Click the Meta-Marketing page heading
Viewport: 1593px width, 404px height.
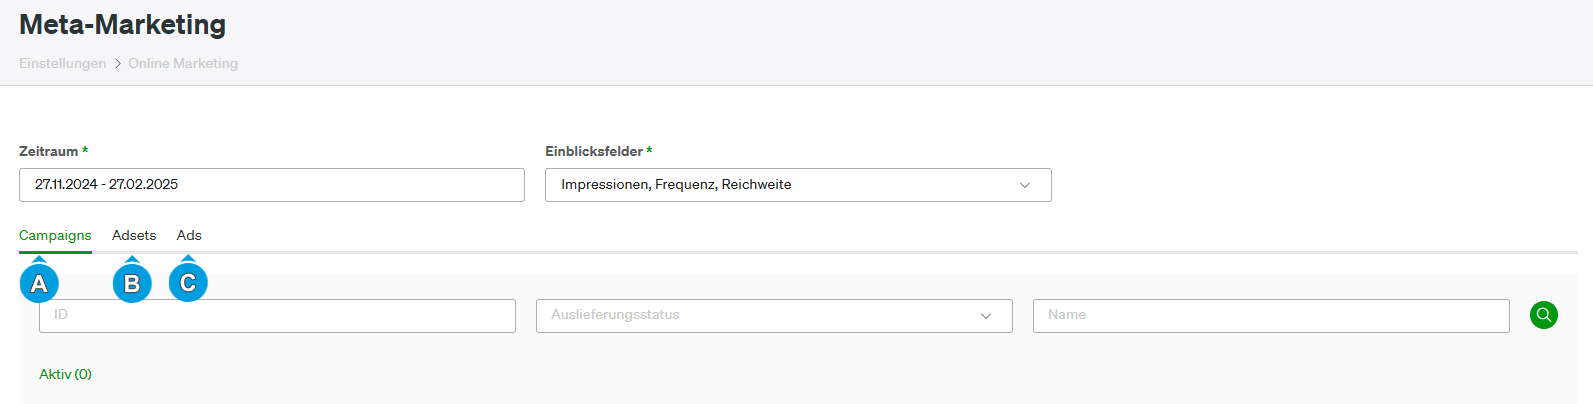click(122, 24)
